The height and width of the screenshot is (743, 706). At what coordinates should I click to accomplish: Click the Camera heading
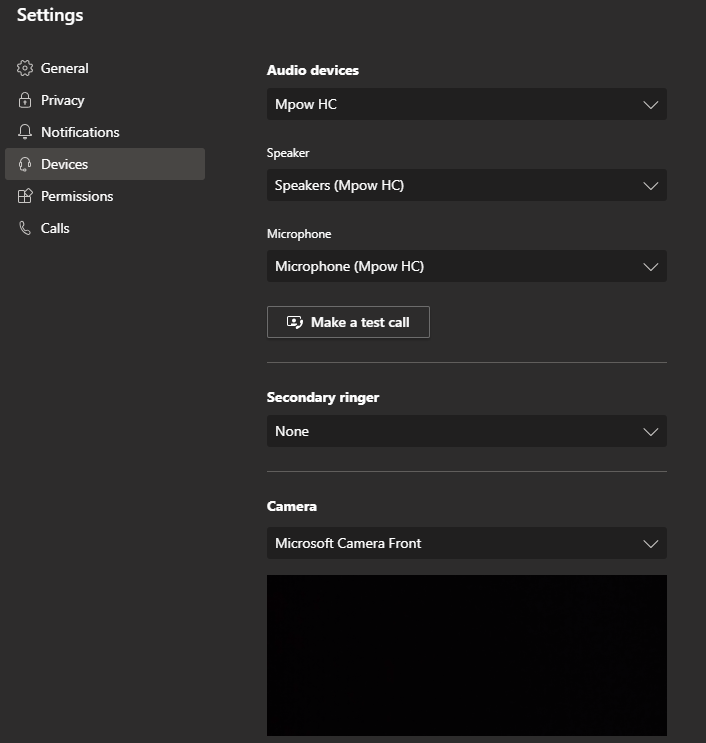click(x=291, y=506)
